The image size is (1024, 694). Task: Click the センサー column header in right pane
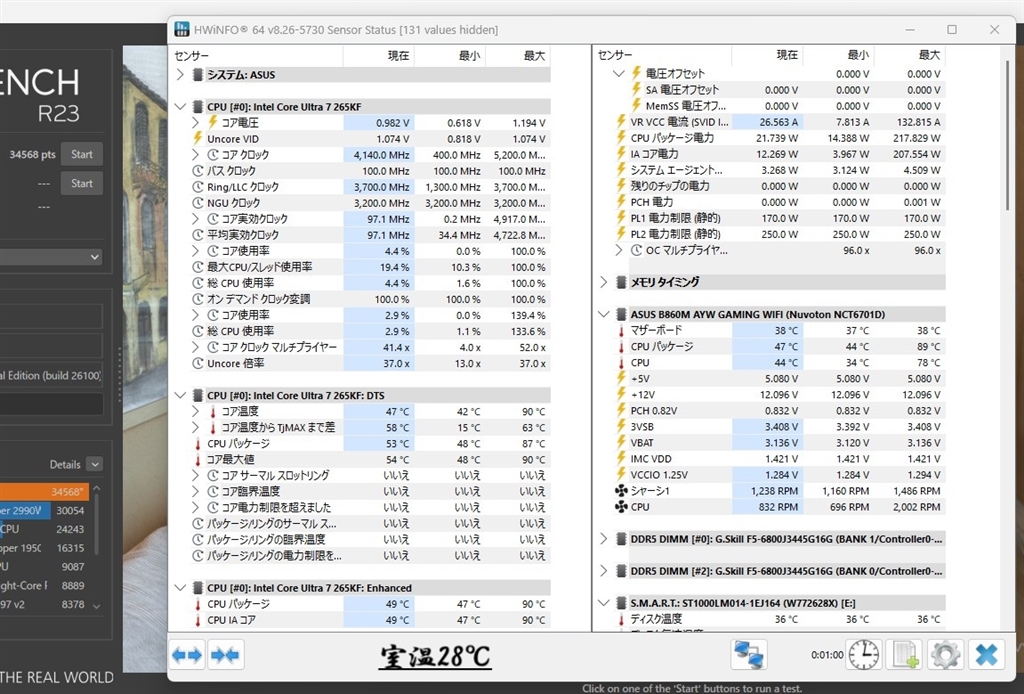(664, 55)
